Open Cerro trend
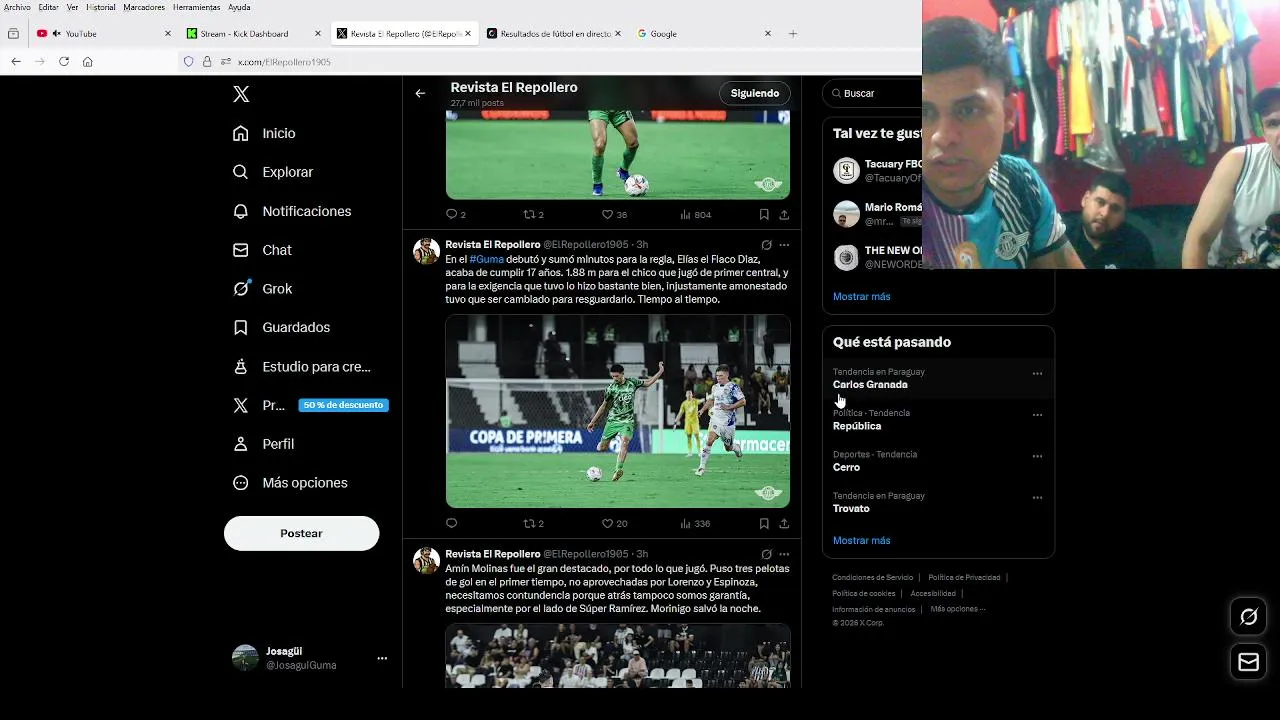This screenshot has height=720, width=1280. click(937, 461)
